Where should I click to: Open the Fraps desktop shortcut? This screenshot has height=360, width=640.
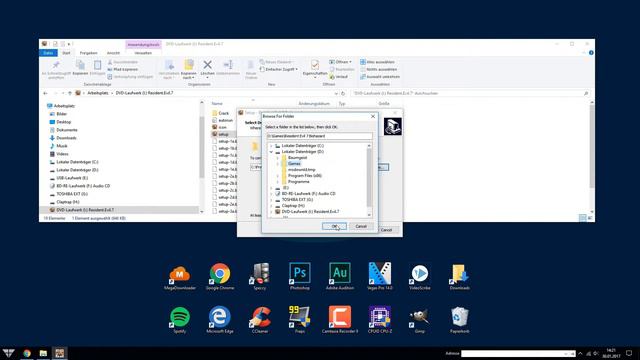pyautogui.click(x=300, y=320)
